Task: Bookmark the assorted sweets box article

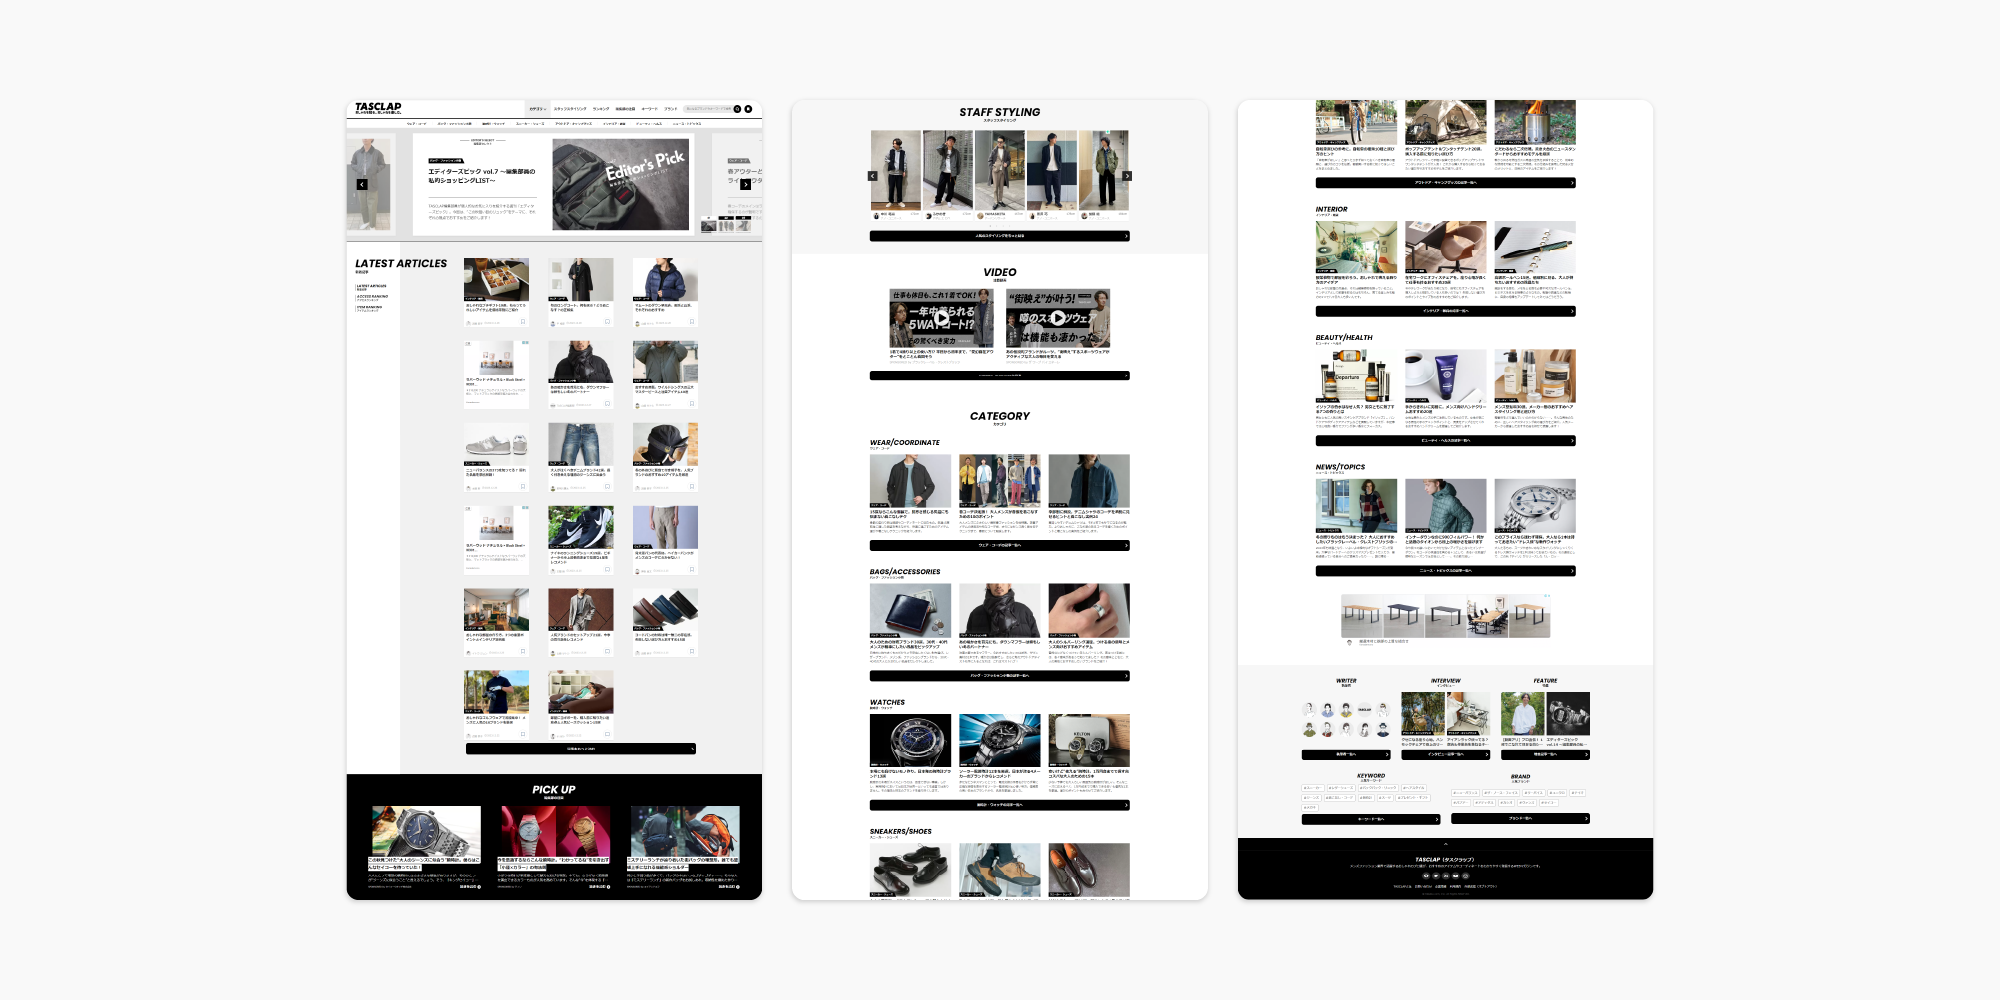Action: click(523, 322)
